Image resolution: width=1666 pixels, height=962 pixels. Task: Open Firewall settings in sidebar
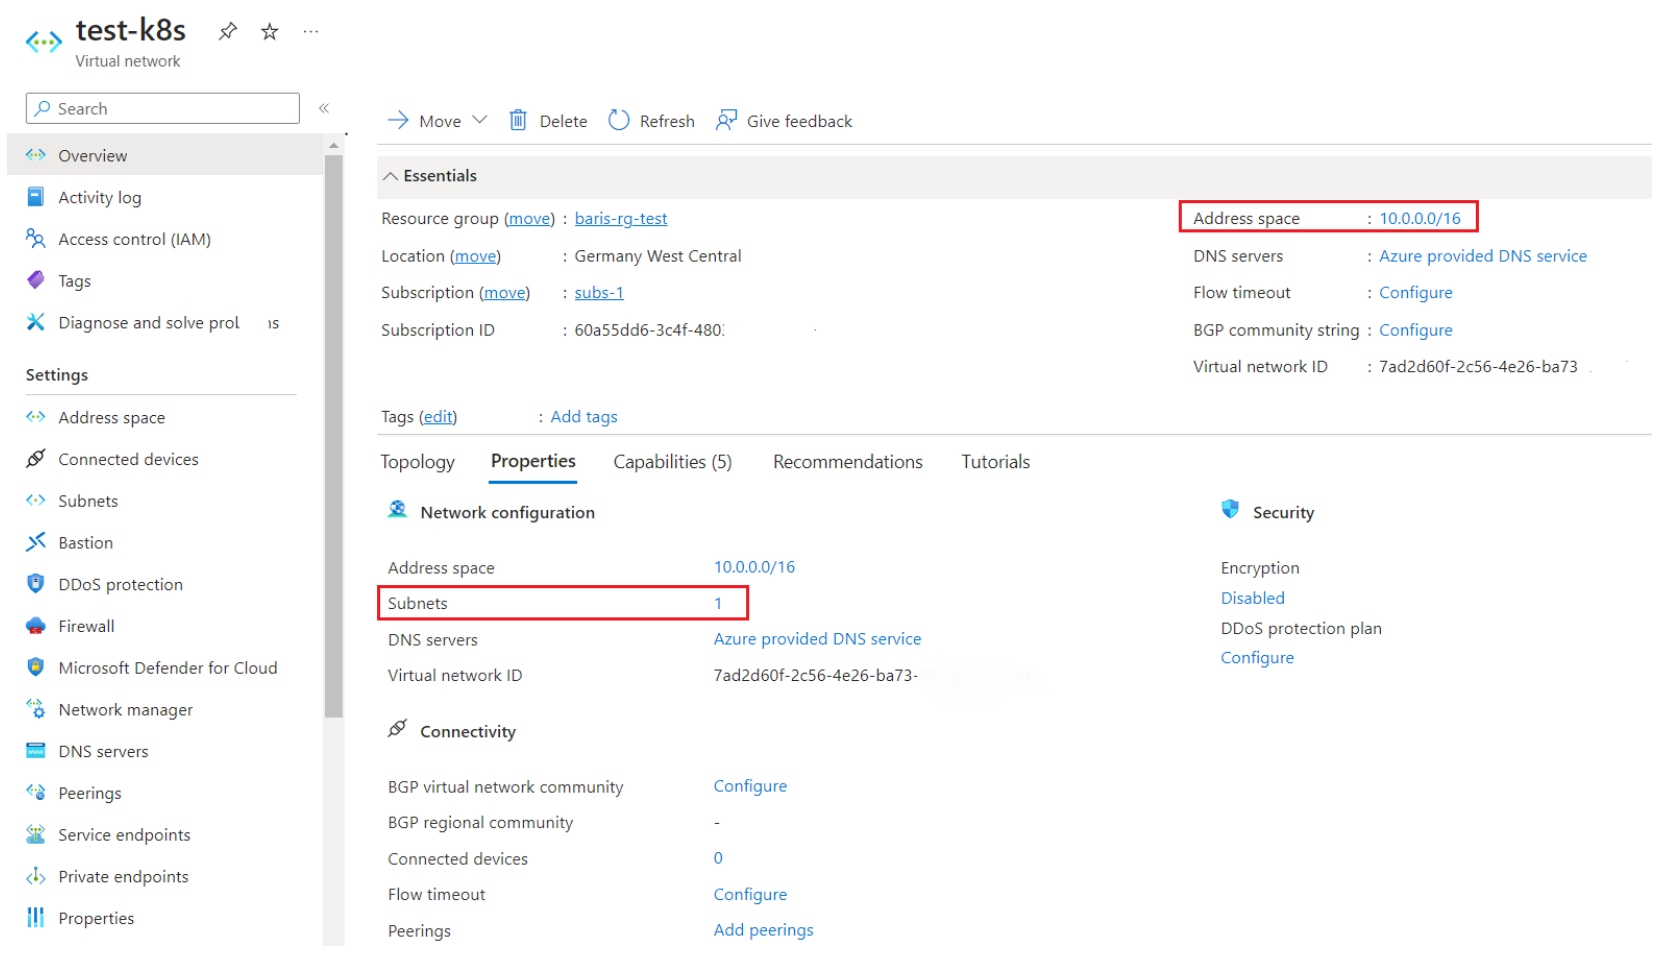86,627
